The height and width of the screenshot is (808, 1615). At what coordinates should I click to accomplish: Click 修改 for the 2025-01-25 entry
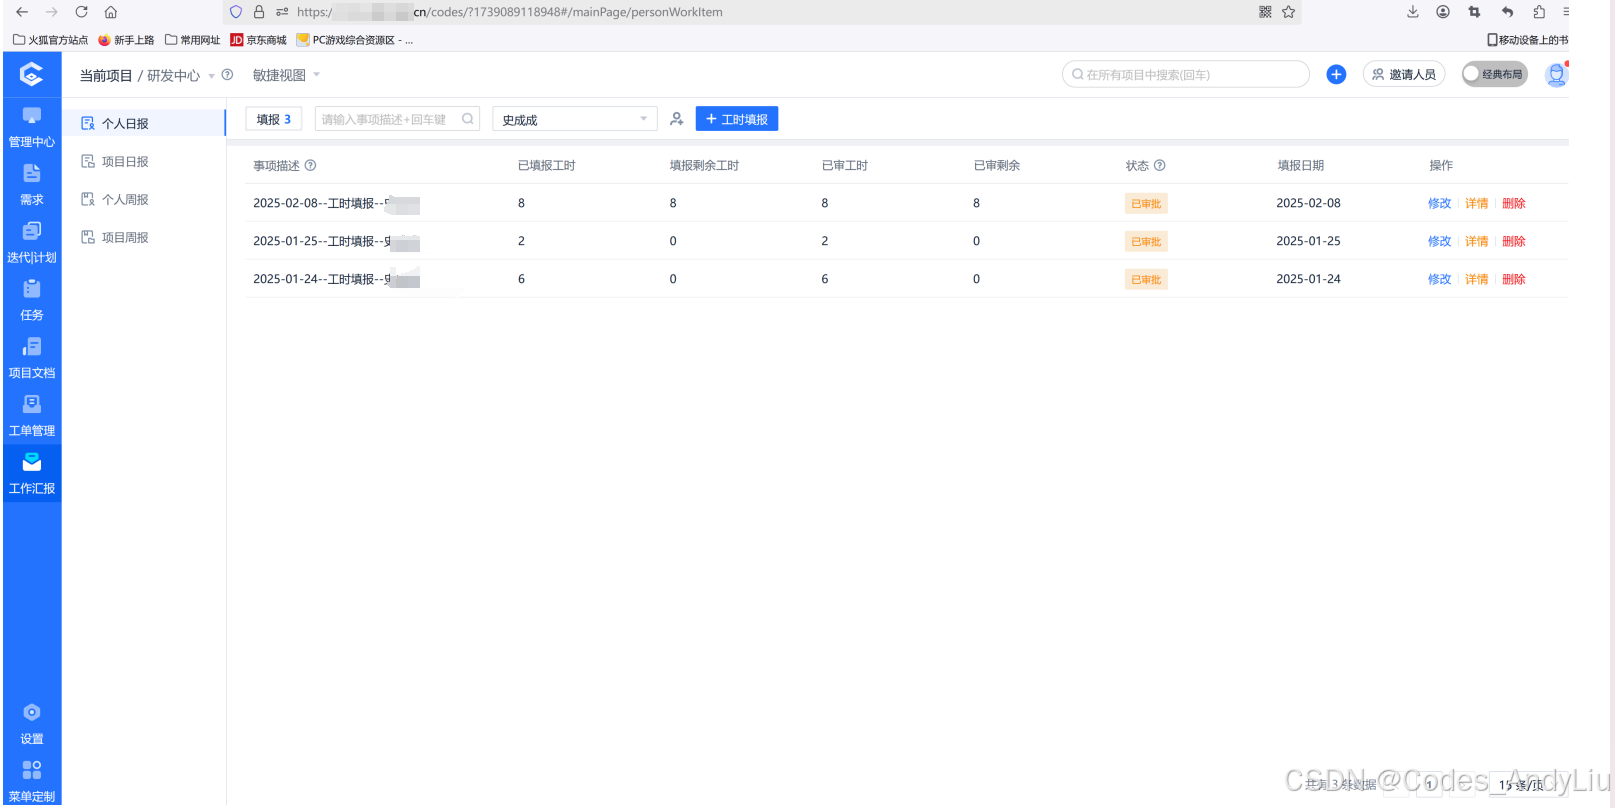point(1439,241)
